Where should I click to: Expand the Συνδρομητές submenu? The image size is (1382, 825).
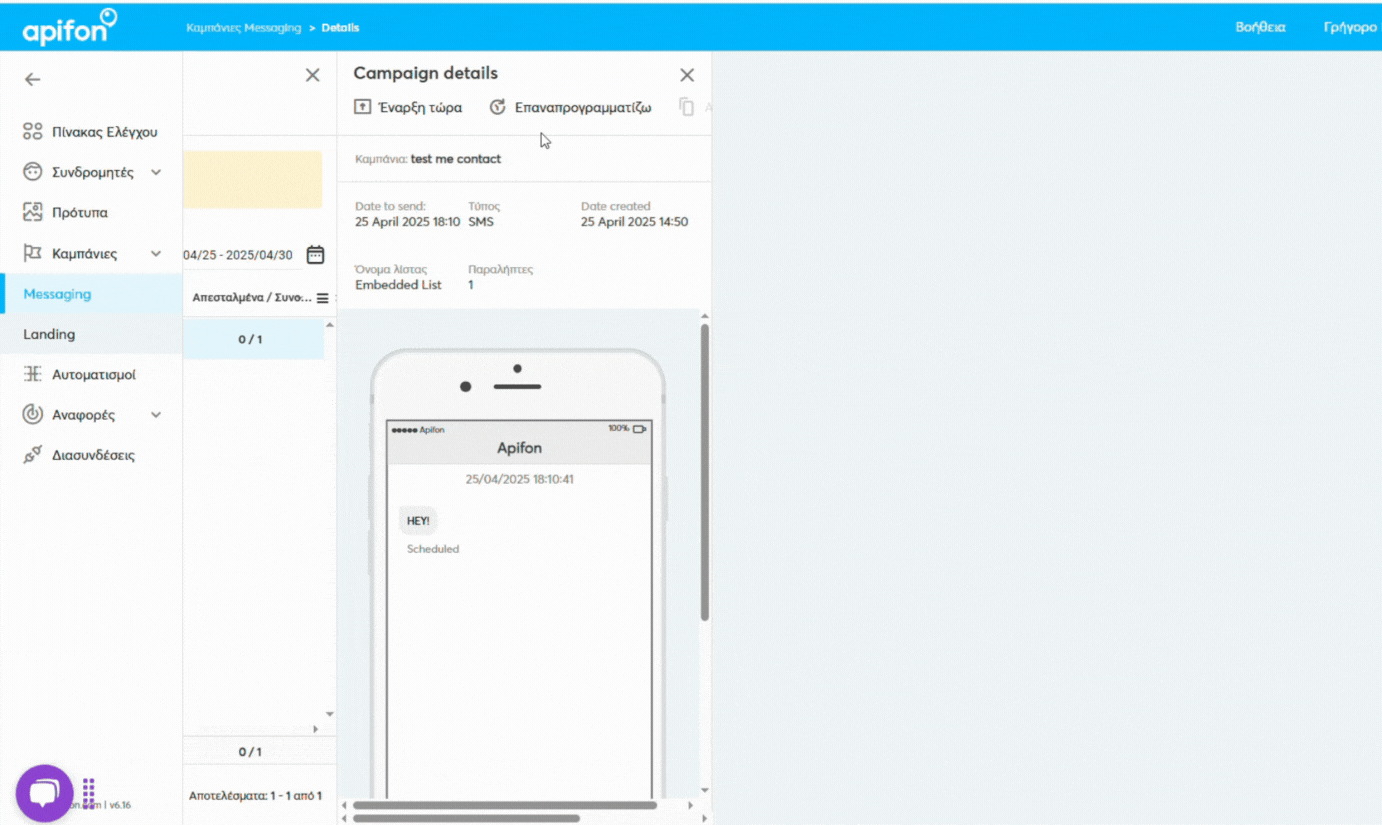point(156,173)
